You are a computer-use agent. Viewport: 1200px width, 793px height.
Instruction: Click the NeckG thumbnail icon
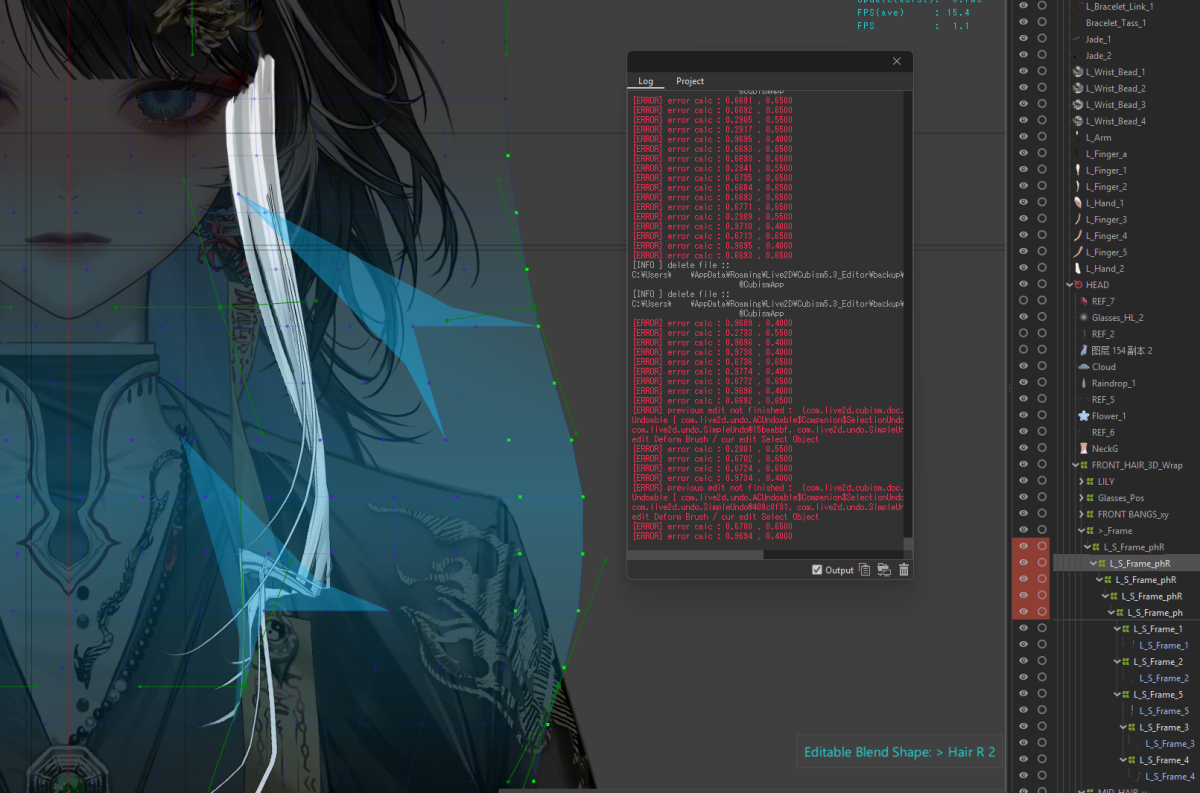pos(1083,449)
